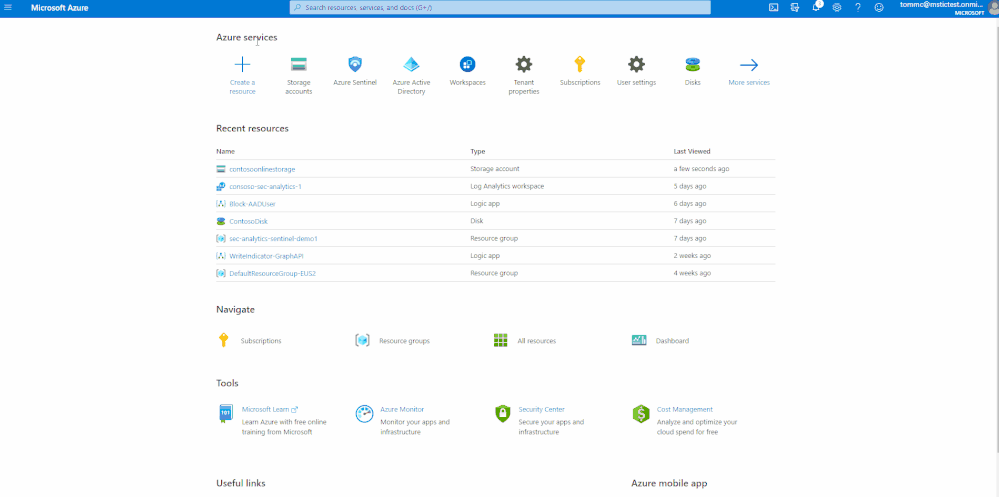Open the Directory and subscription filter icon

tap(794, 8)
